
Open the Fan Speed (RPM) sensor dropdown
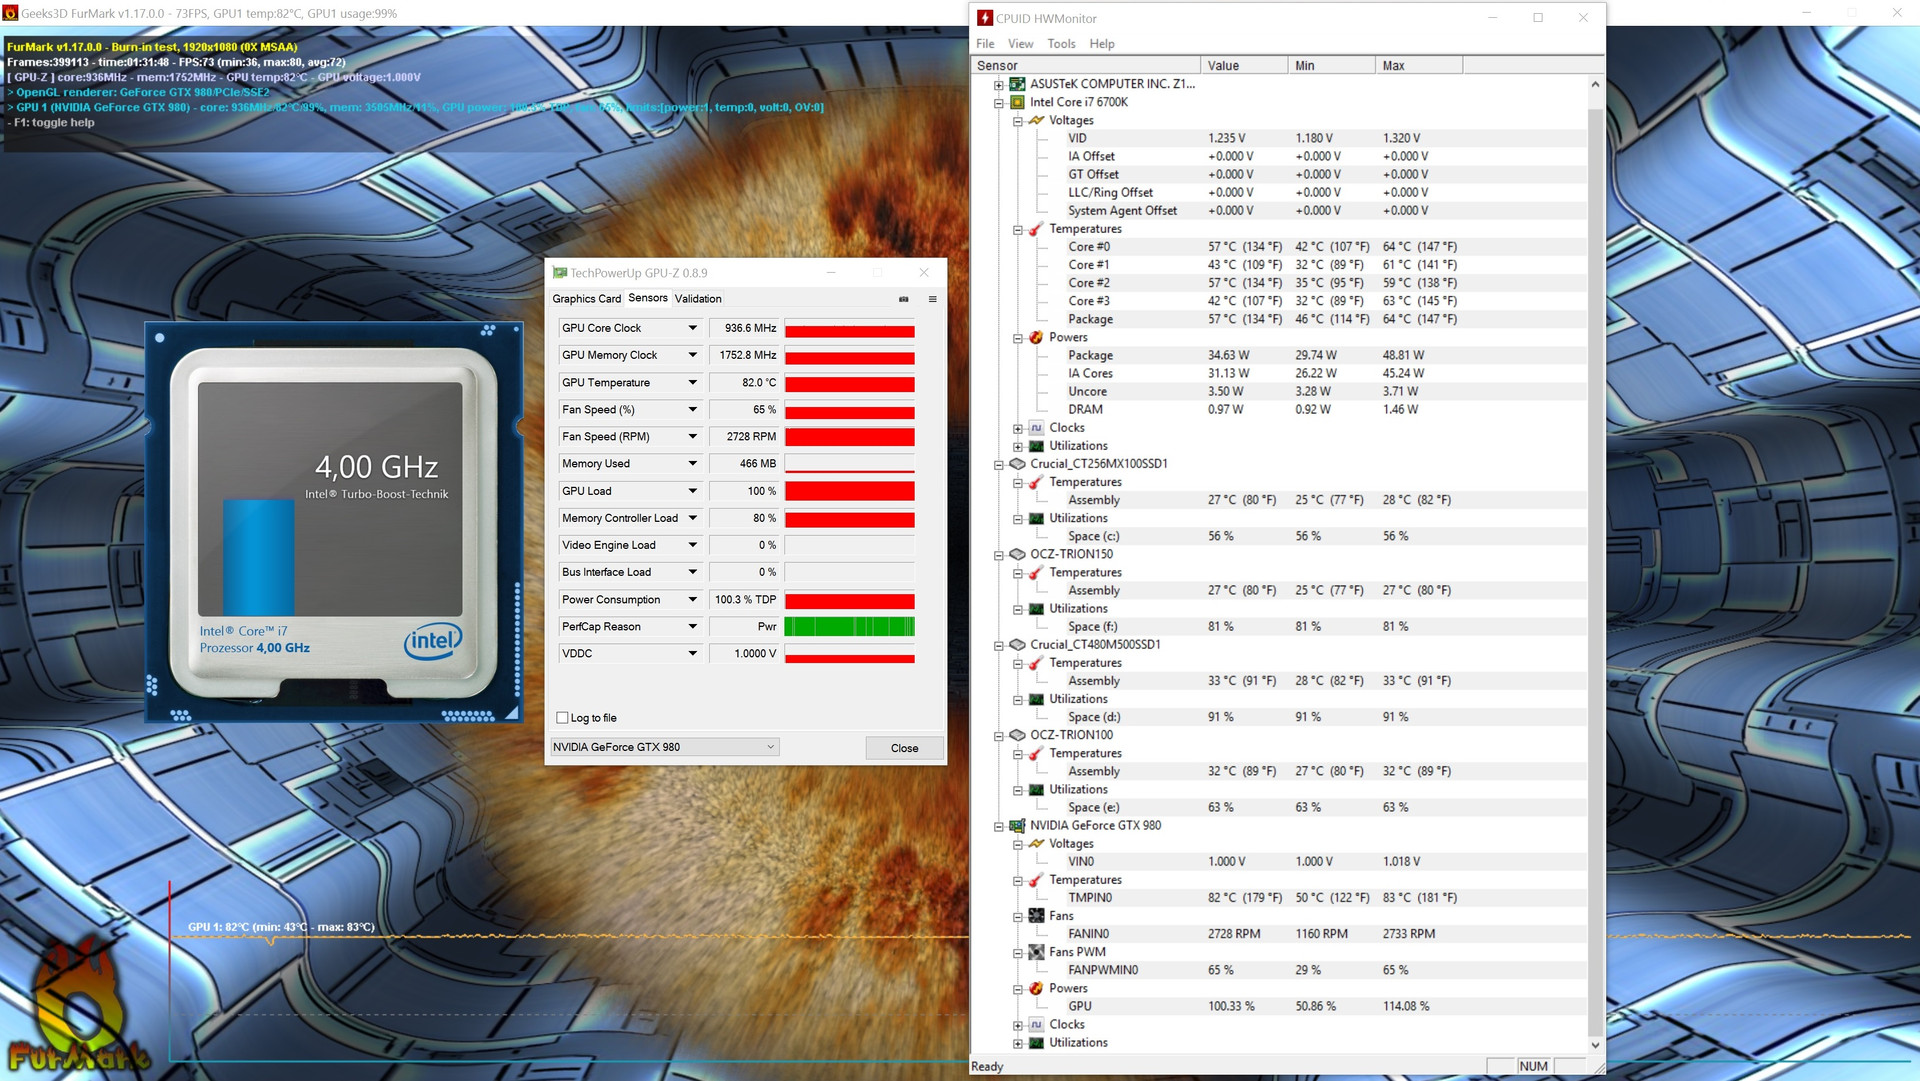692,437
